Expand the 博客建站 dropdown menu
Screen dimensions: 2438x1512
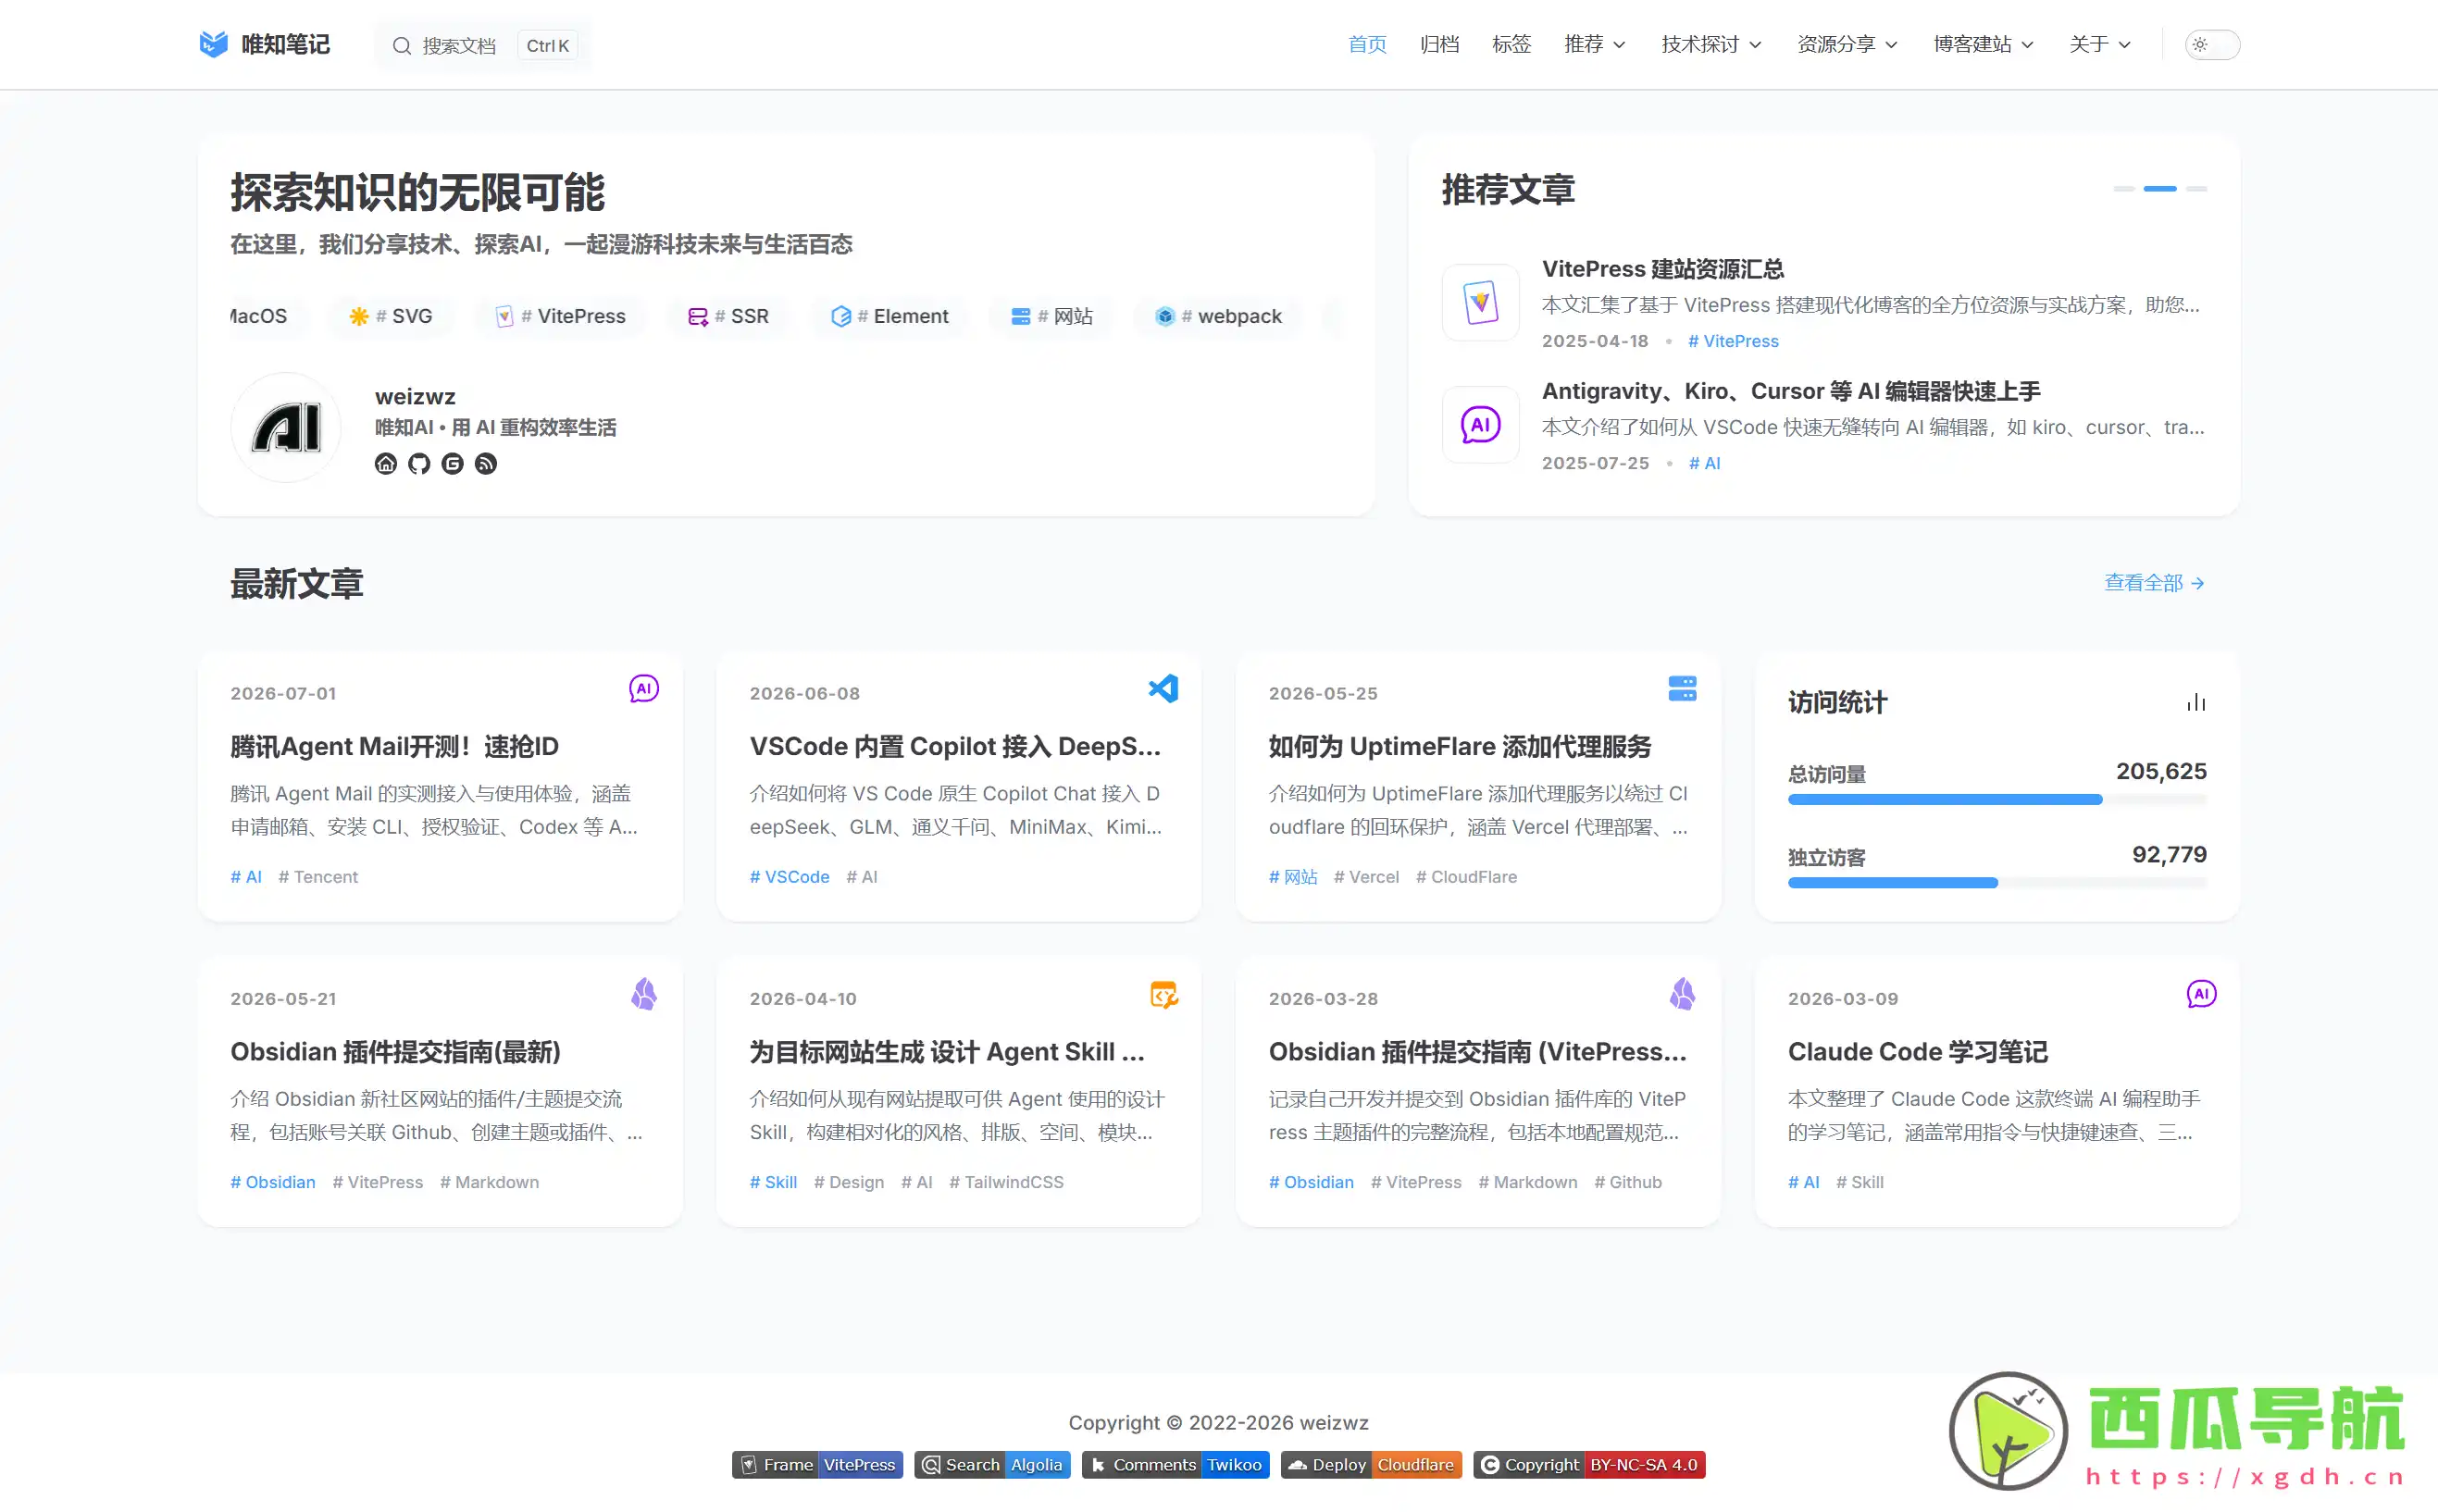coord(1983,44)
